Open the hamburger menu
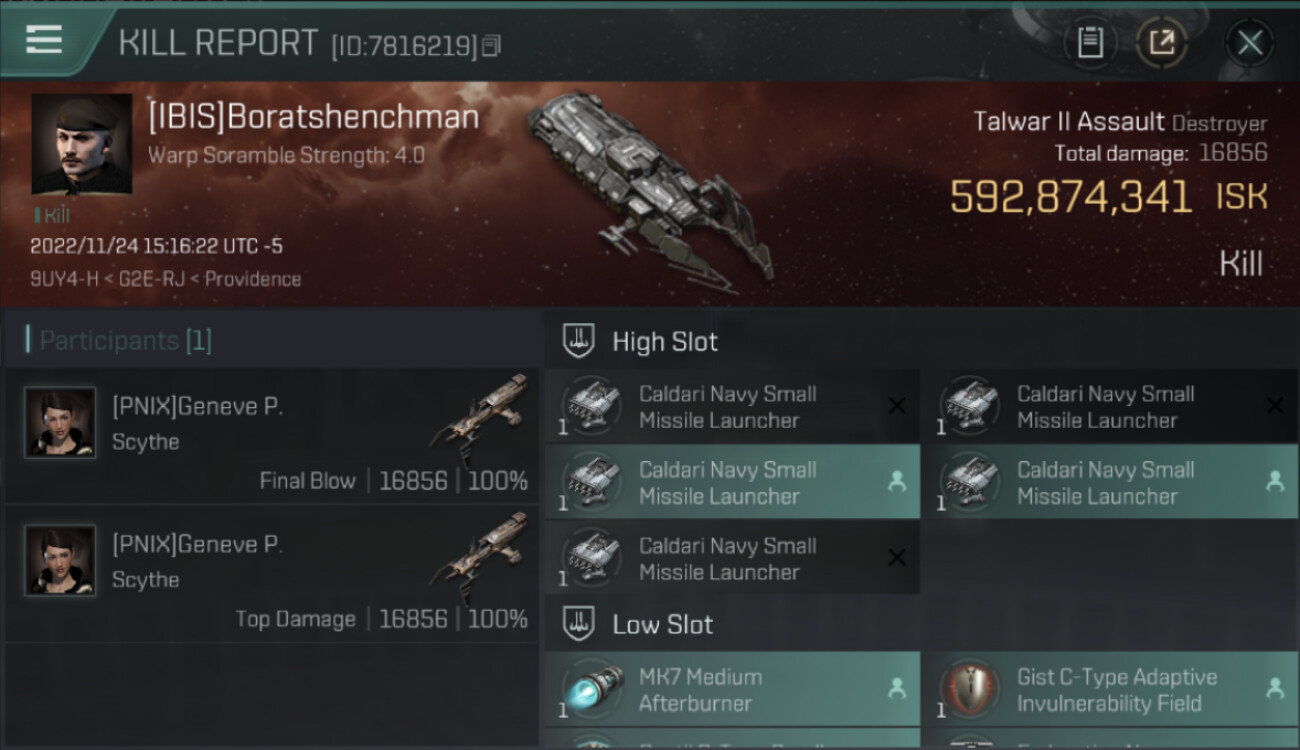The width and height of the screenshot is (1300, 750). [44, 40]
